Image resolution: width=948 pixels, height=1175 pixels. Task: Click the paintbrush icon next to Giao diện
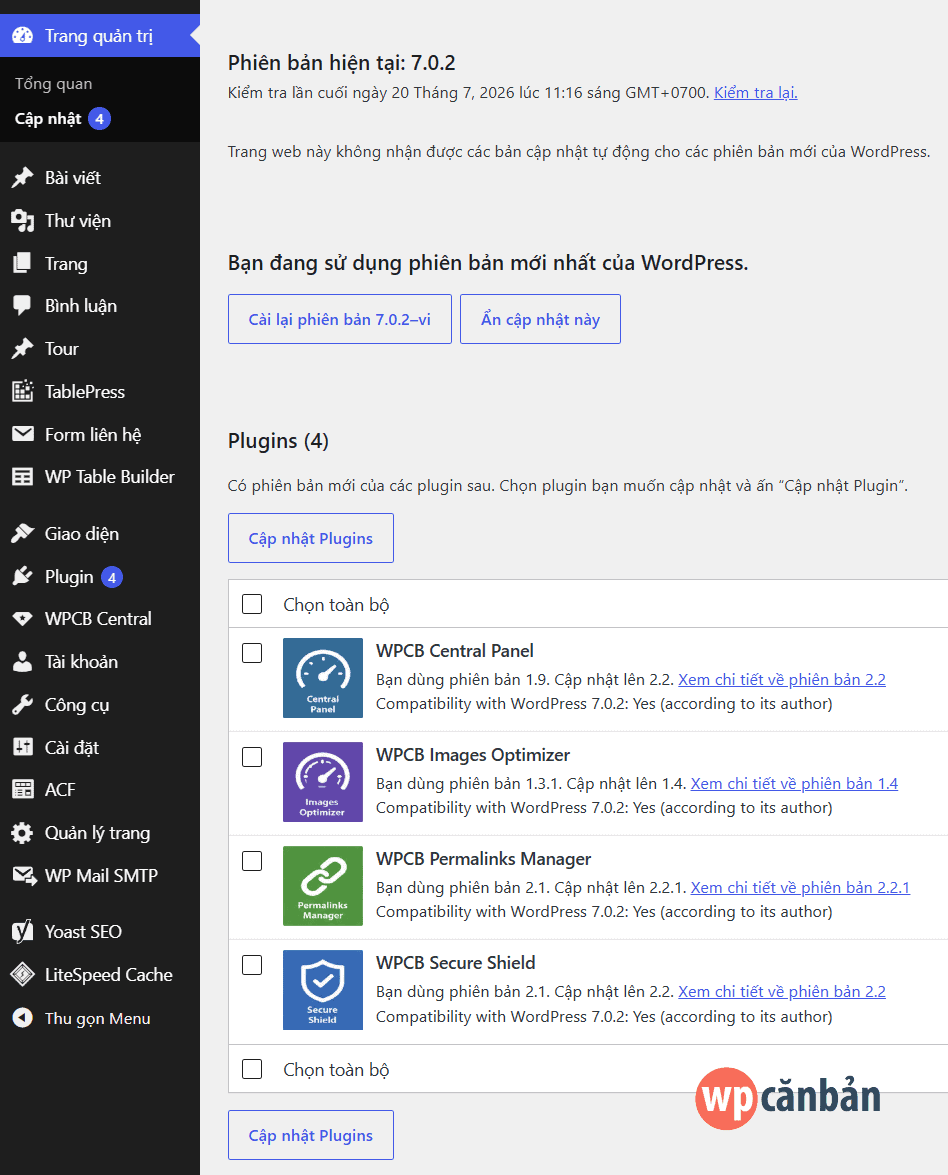pos(22,534)
